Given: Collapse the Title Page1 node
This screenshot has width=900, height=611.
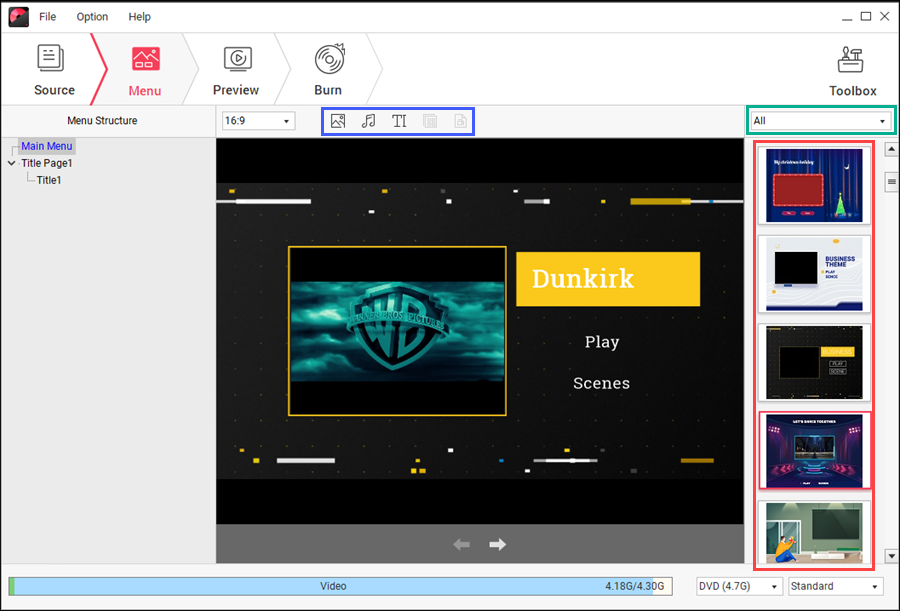Looking at the screenshot, I should (x=11, y=163).
